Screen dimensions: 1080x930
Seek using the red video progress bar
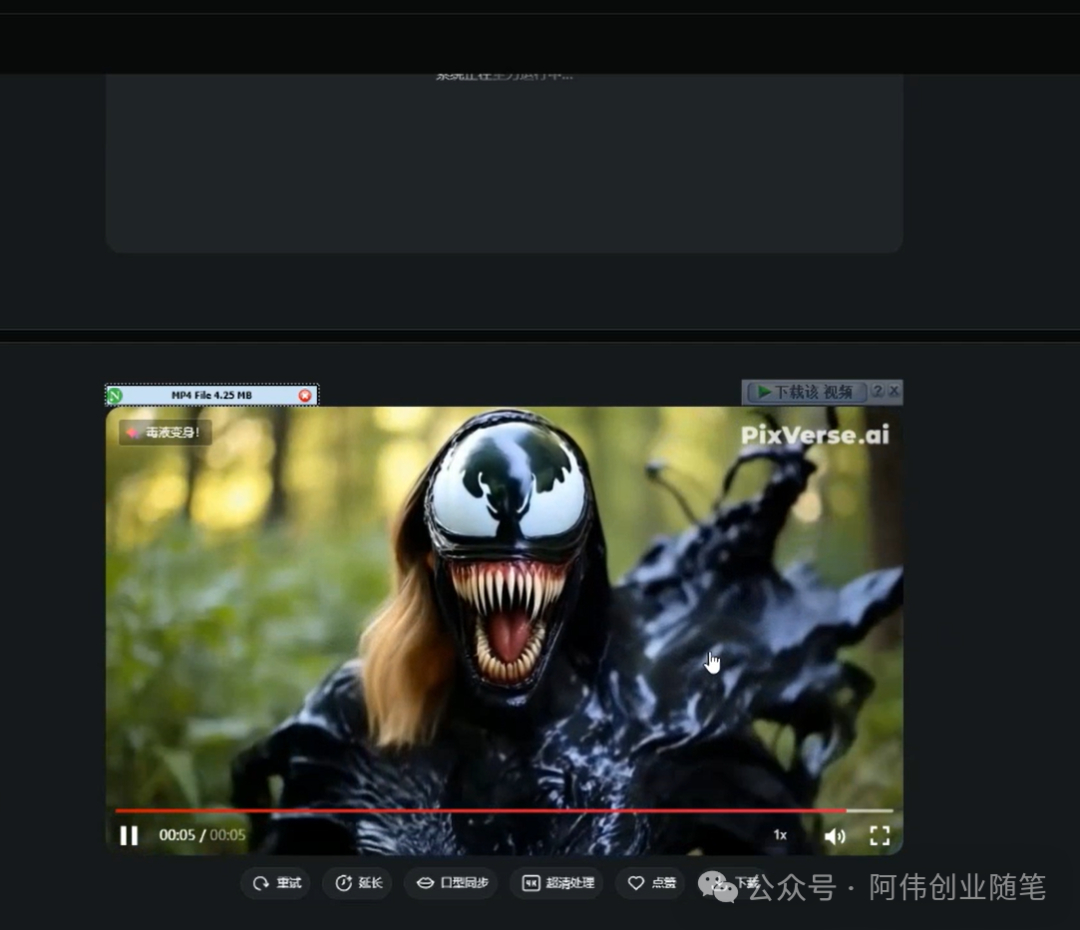tap(504, 811)
